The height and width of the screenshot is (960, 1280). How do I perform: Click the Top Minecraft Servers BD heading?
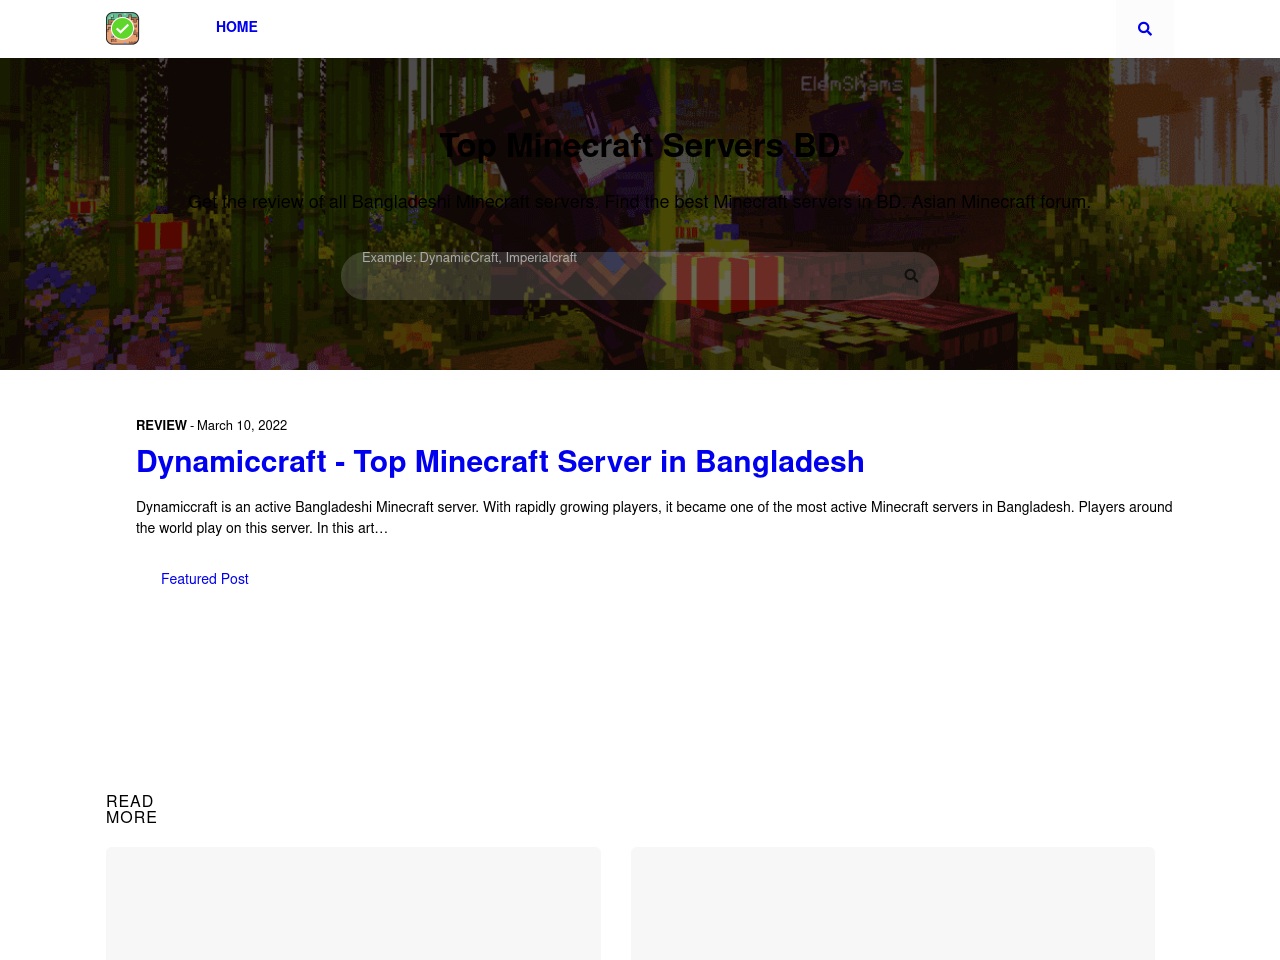click(x=640, y=146)
